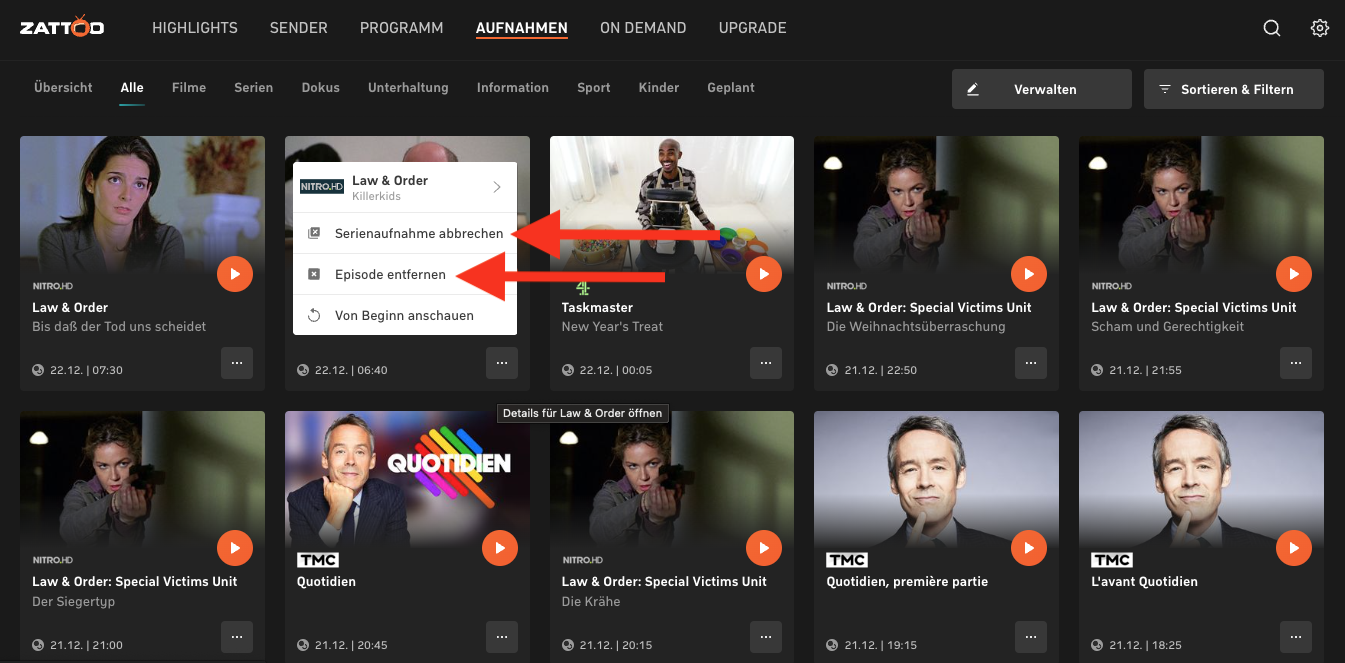The height and width of the screenshot is (663, 1345).
Task: Click episode title 'Scham und Gerechtigkeit'
Action: (x=1167, y=326)
